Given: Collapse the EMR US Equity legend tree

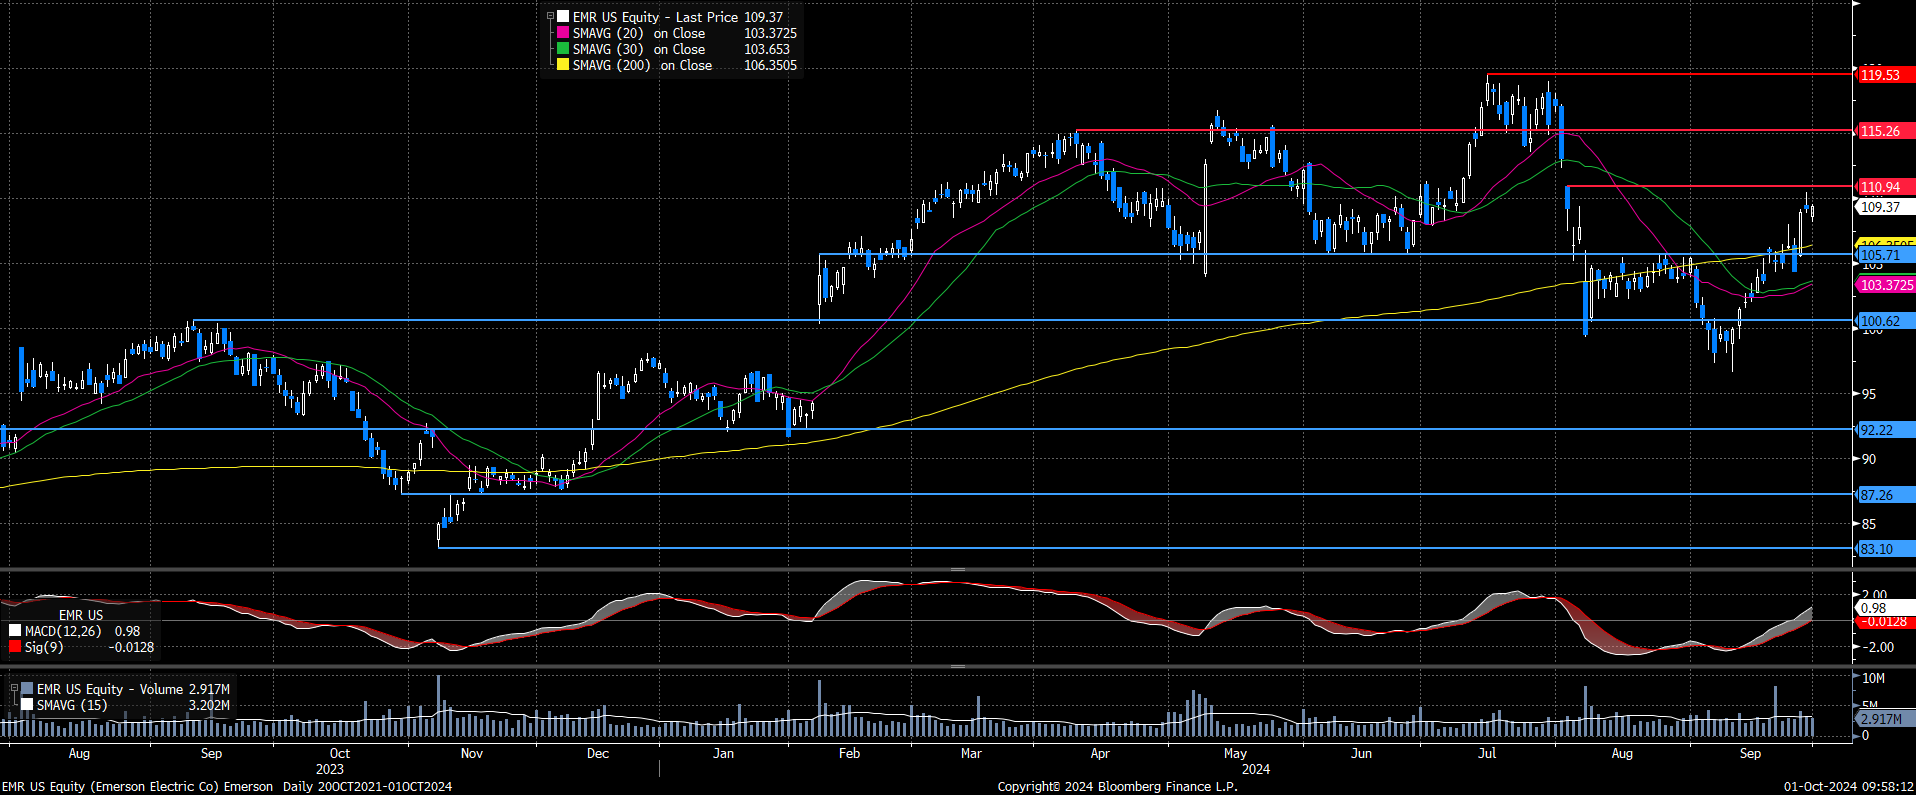Looking at the screenshot, I should tap(550, 17).
